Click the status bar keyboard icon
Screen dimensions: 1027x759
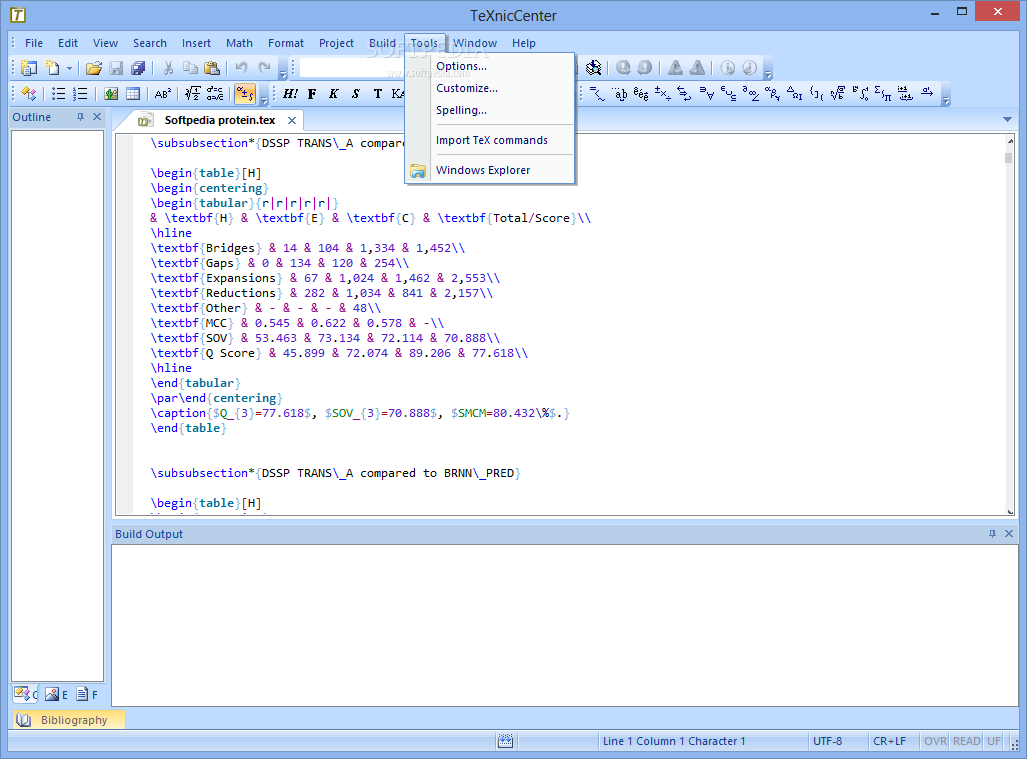pos(505,741)
